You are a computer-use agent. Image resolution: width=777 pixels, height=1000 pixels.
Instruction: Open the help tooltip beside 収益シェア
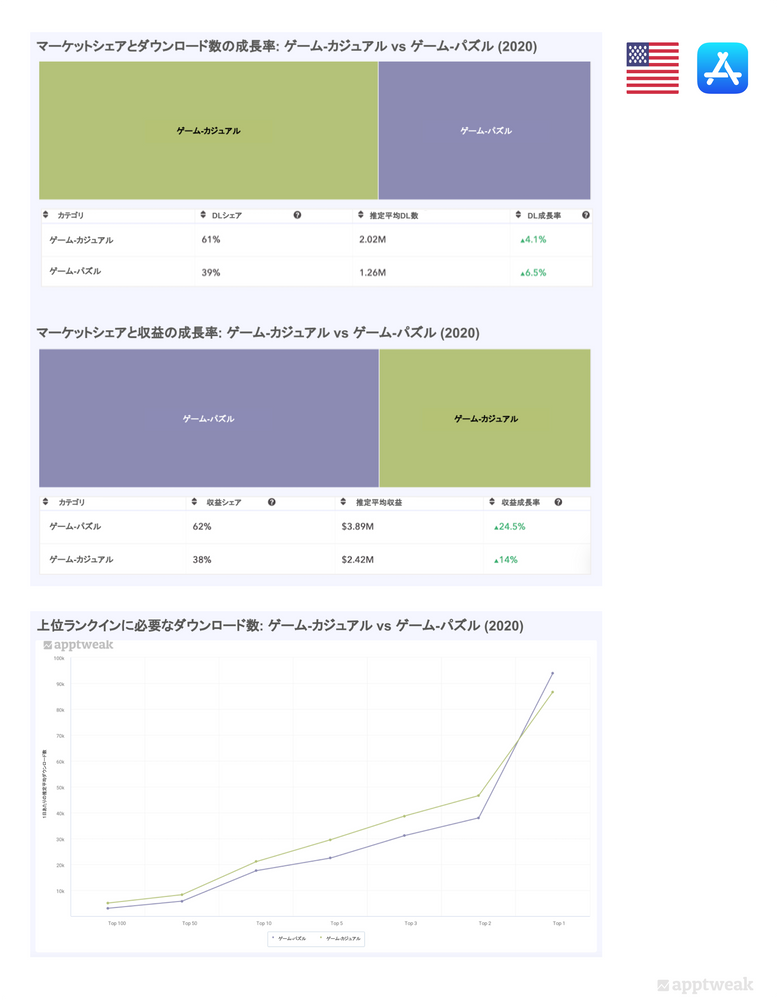[x=272, y=502]
